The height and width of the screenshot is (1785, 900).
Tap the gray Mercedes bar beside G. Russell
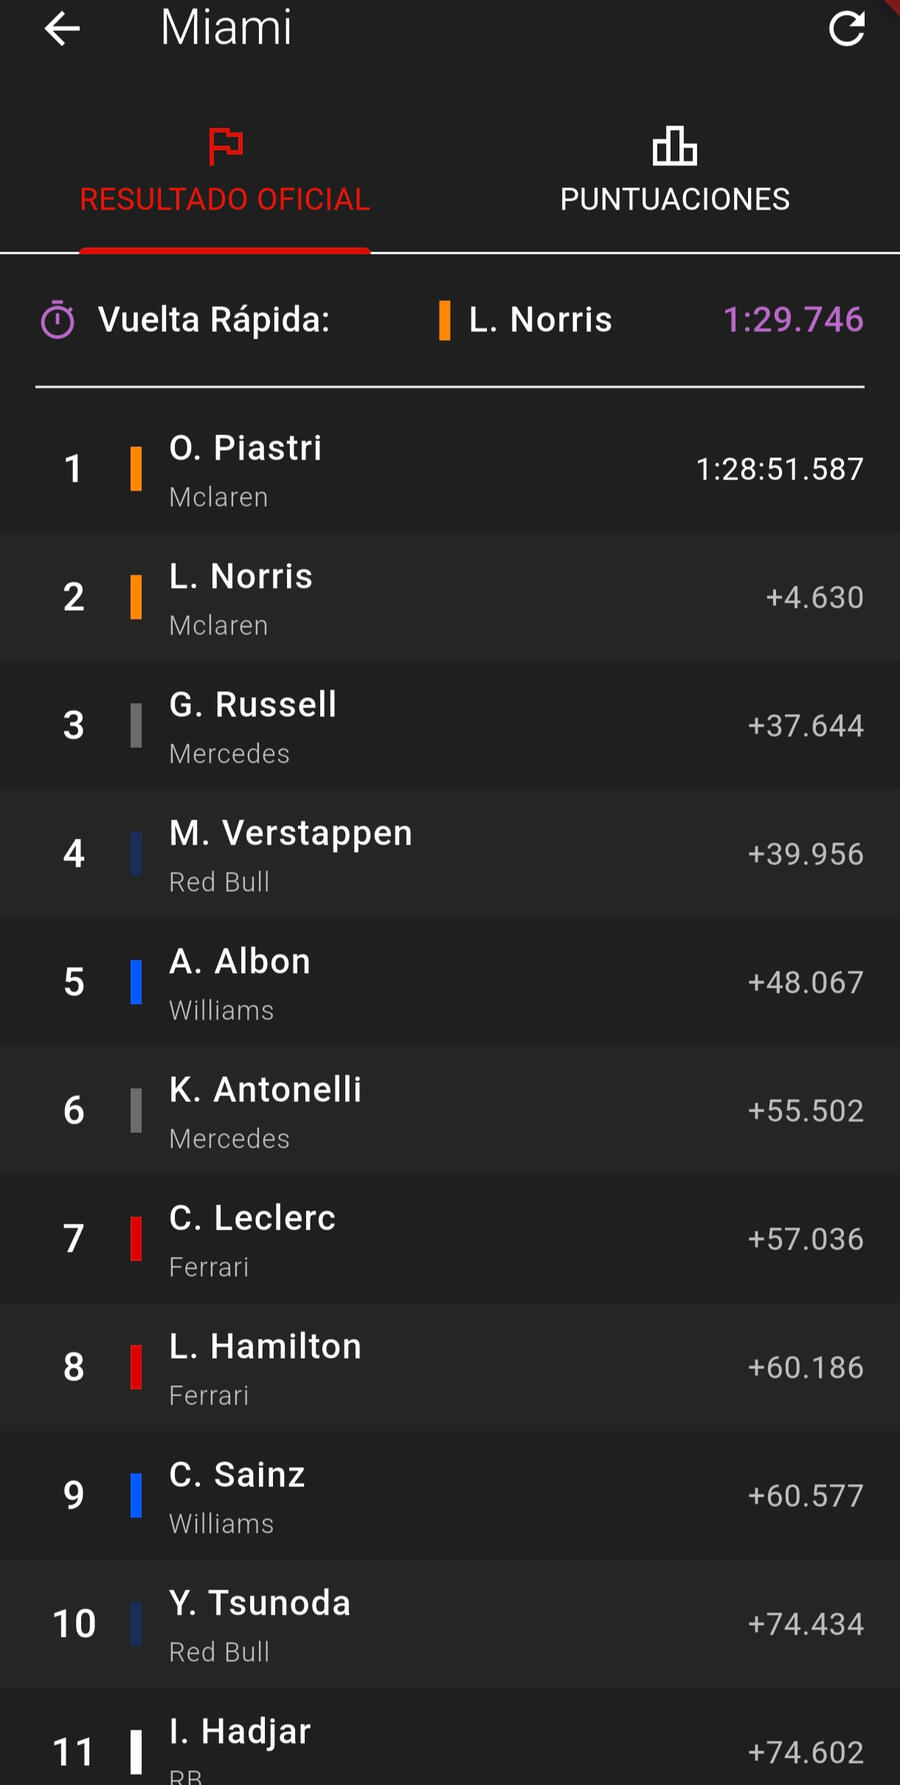point(136,726)
